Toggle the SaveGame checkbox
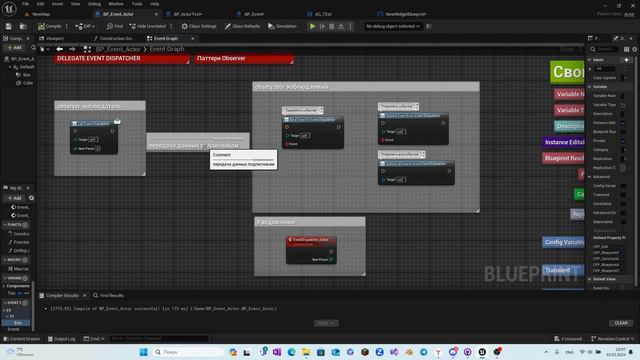Viewport: 640px width, 360px height. 623,204
